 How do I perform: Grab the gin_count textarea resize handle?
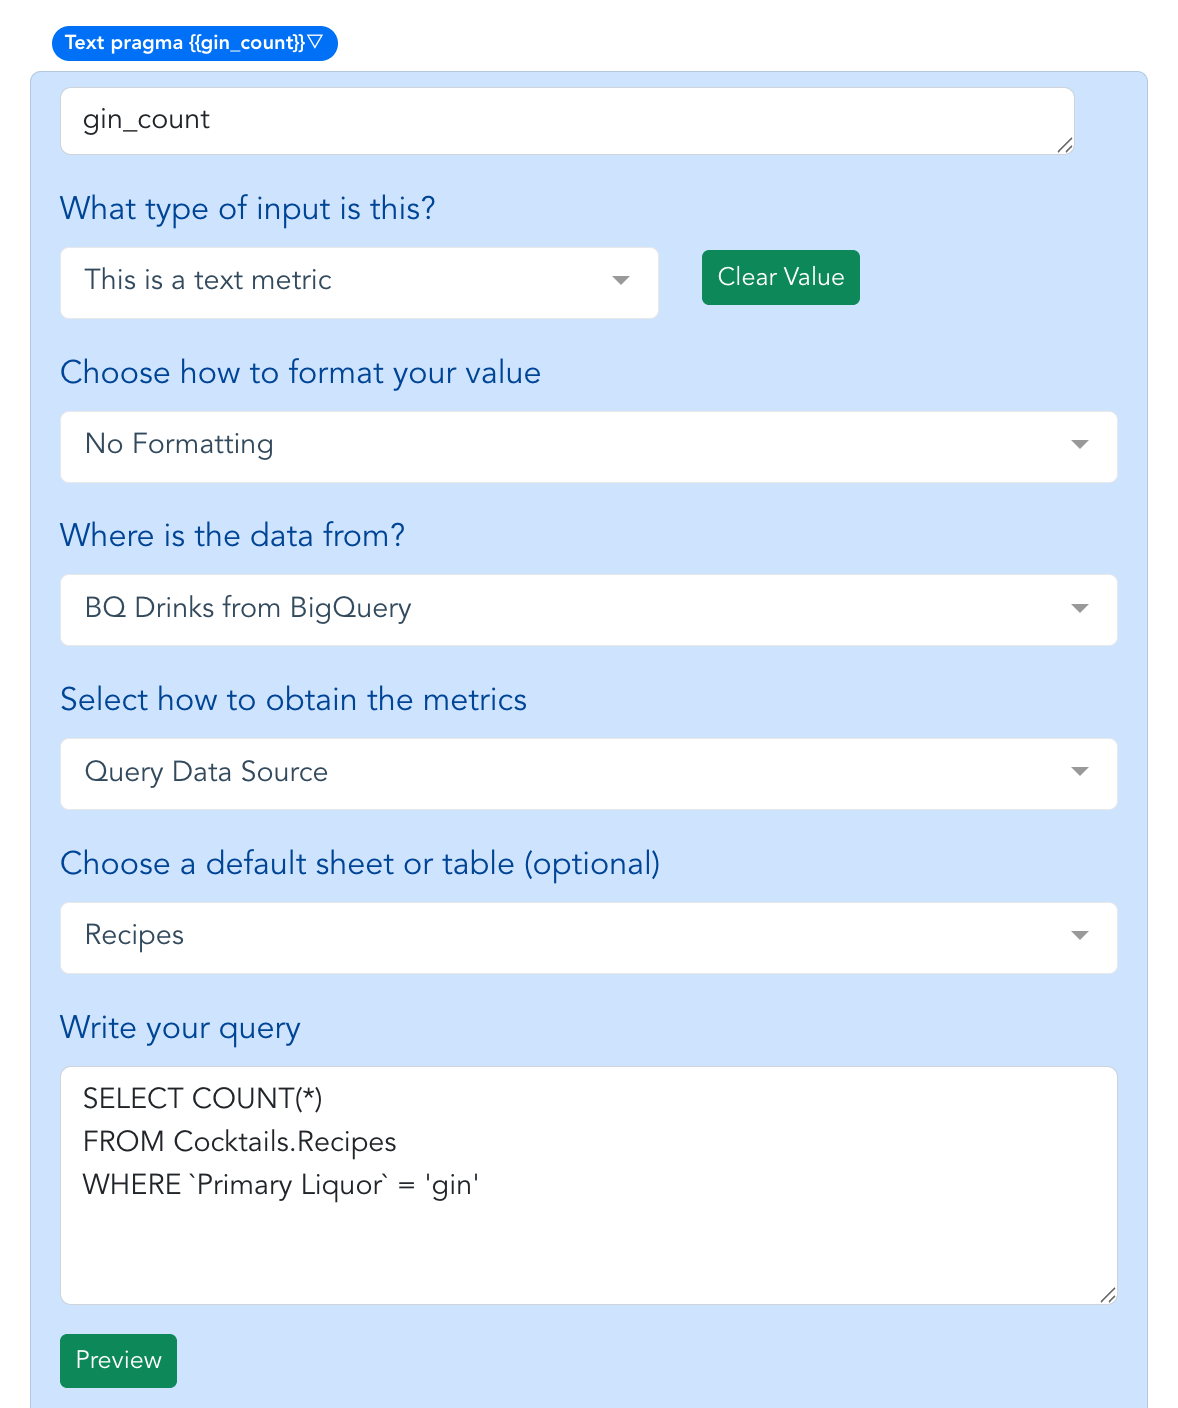click(x=1065, y=145)
